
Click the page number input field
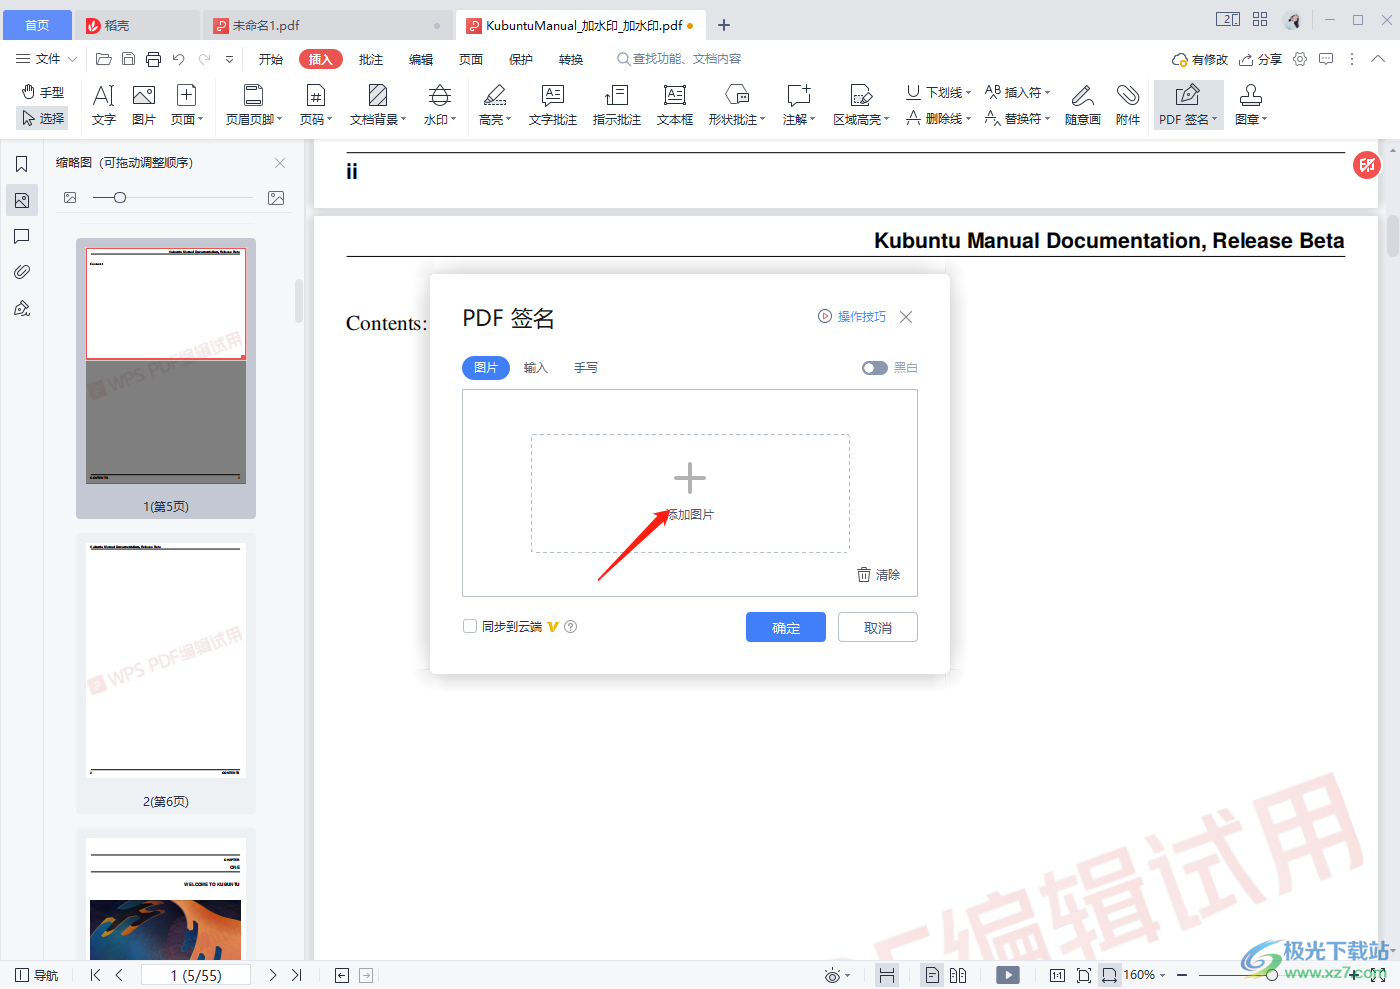coord(196,975)
